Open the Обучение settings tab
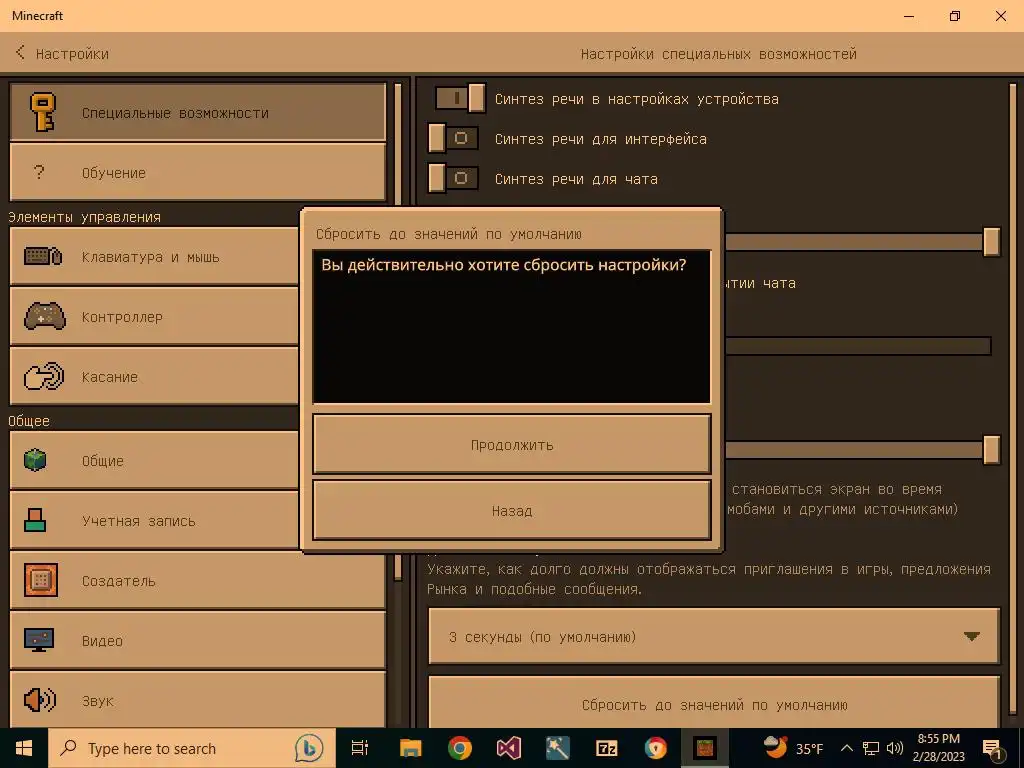 pos(198,172)
